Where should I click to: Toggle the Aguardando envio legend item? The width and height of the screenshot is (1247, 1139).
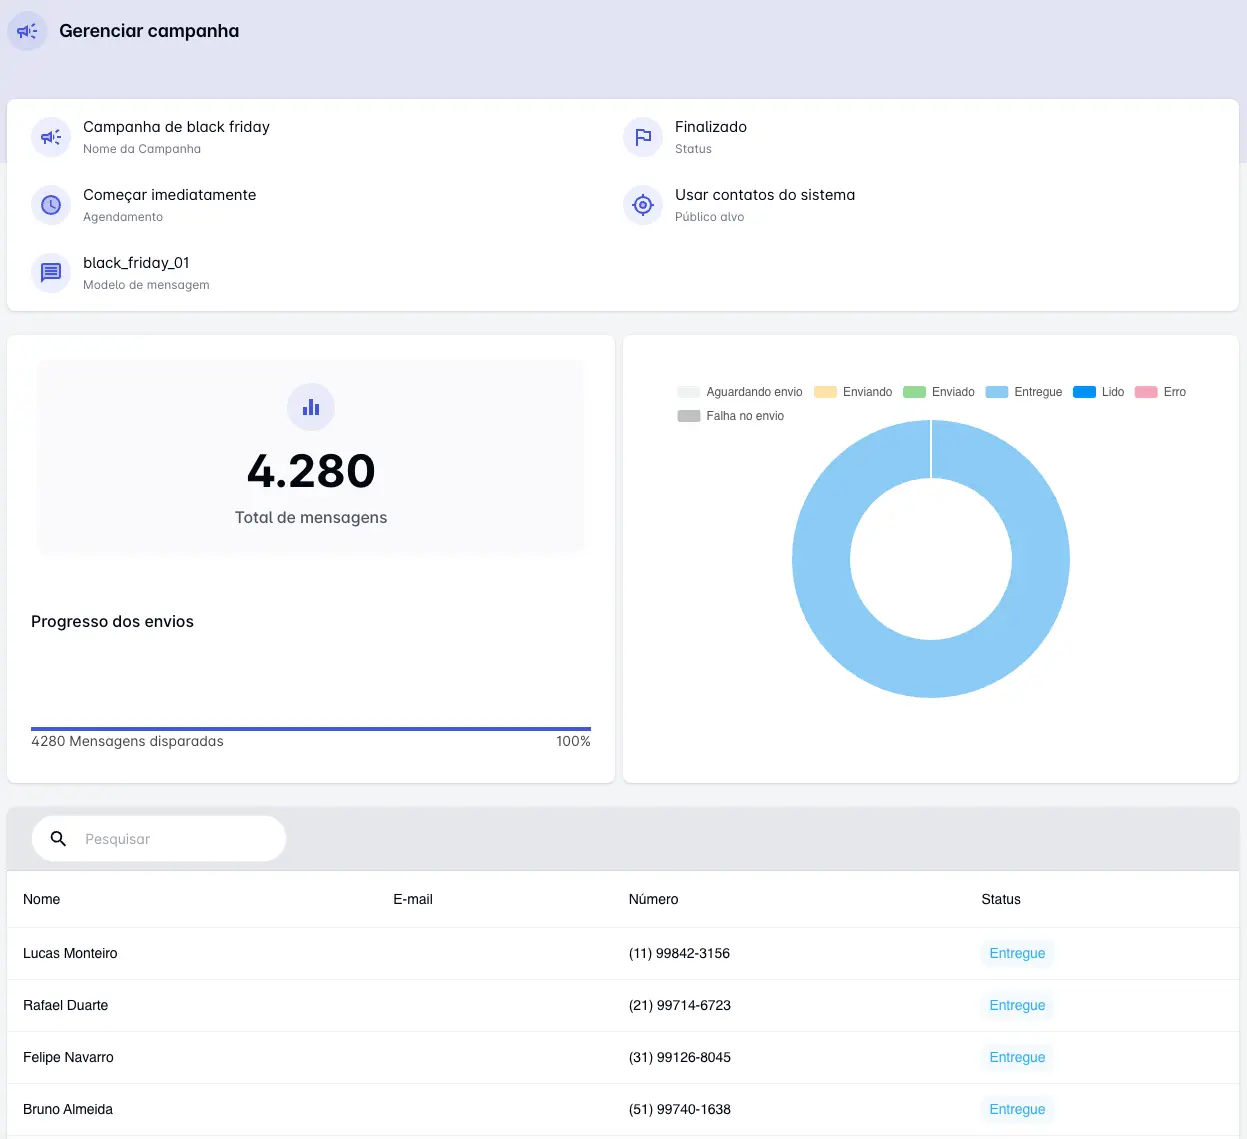(x=740, y=392)
